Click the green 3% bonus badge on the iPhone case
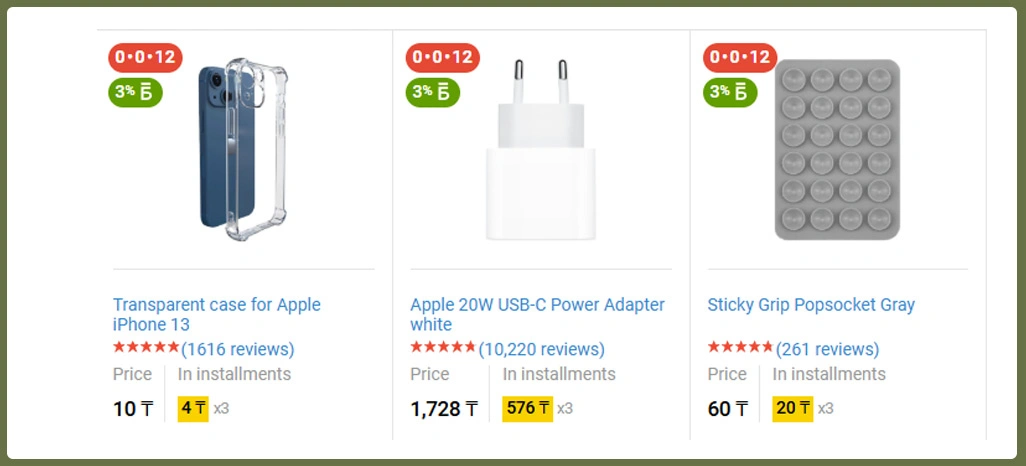1026x466 pixels. pyautogui.click(x=135, y=92)
